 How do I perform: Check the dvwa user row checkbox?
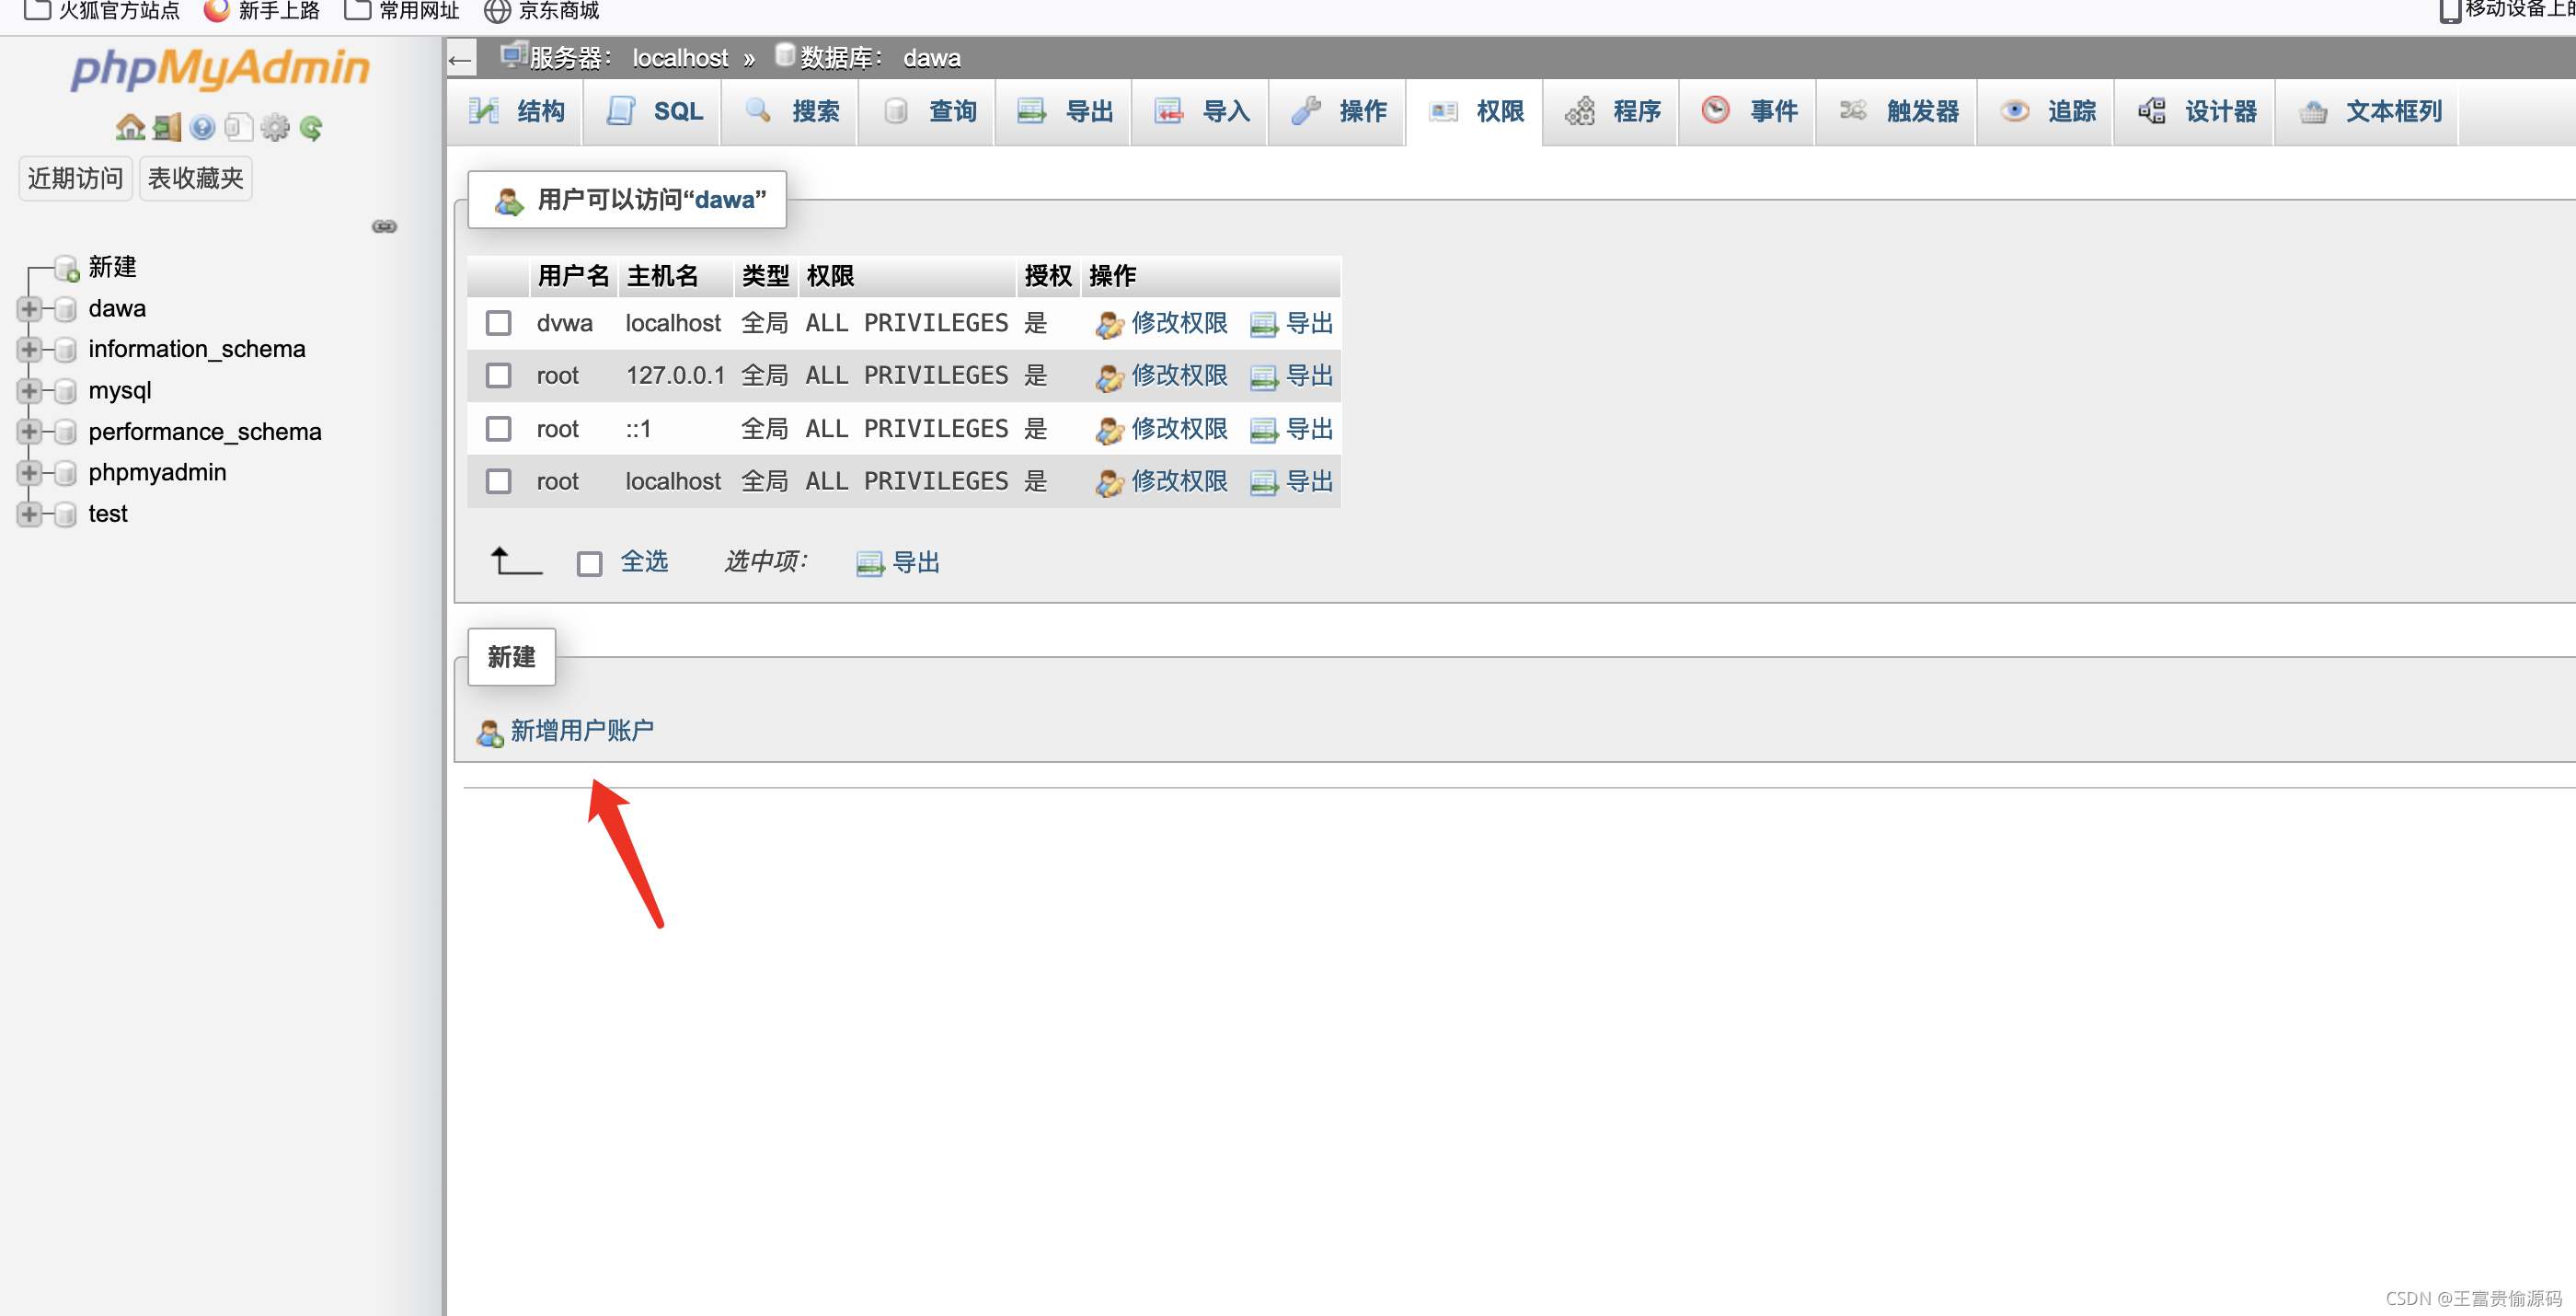pos(498,323)
